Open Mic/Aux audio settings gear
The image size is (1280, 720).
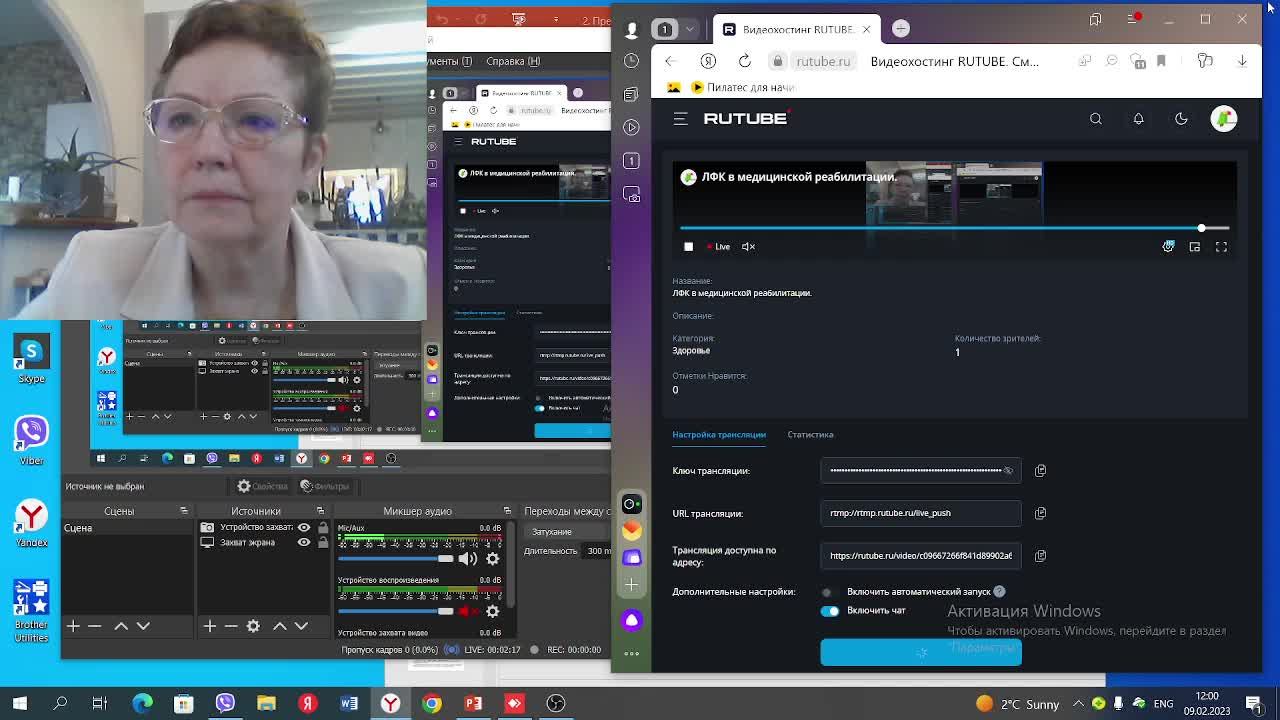tap(492, 559)
